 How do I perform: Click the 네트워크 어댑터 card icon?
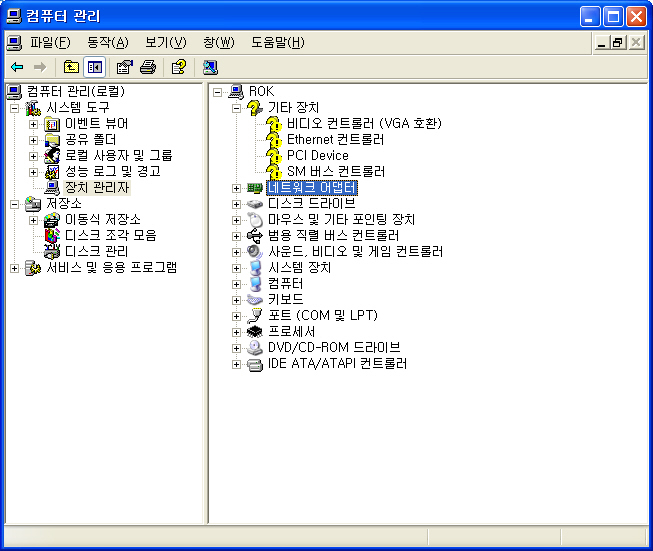pyautogui.click(x=255, y=188)
